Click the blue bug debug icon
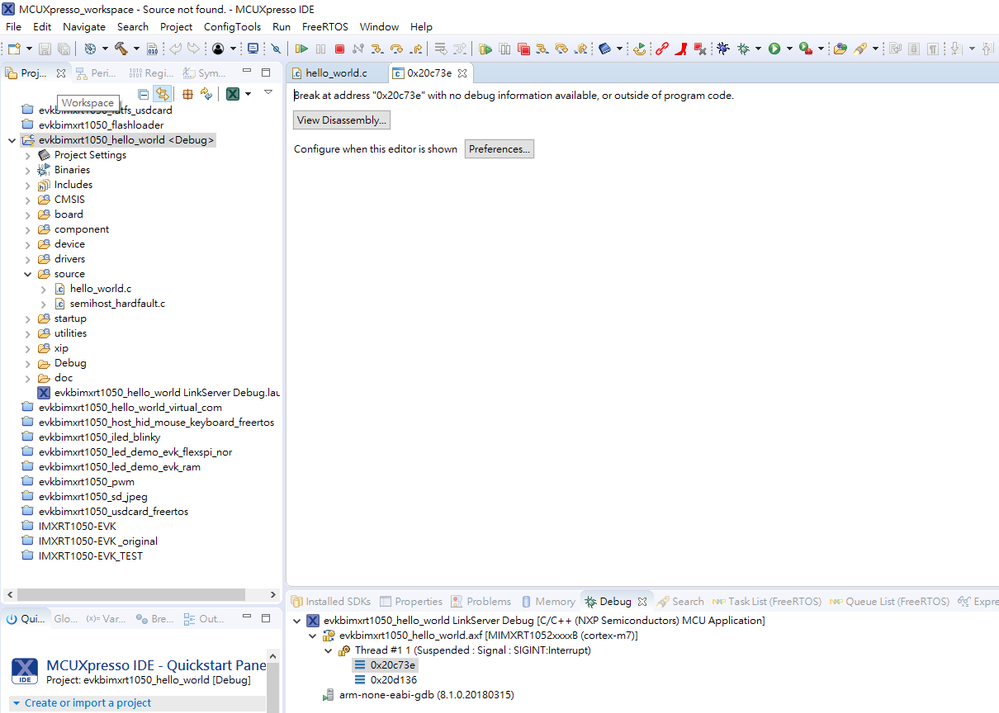Viewport: 999px width, 713px height. point(723,48)
